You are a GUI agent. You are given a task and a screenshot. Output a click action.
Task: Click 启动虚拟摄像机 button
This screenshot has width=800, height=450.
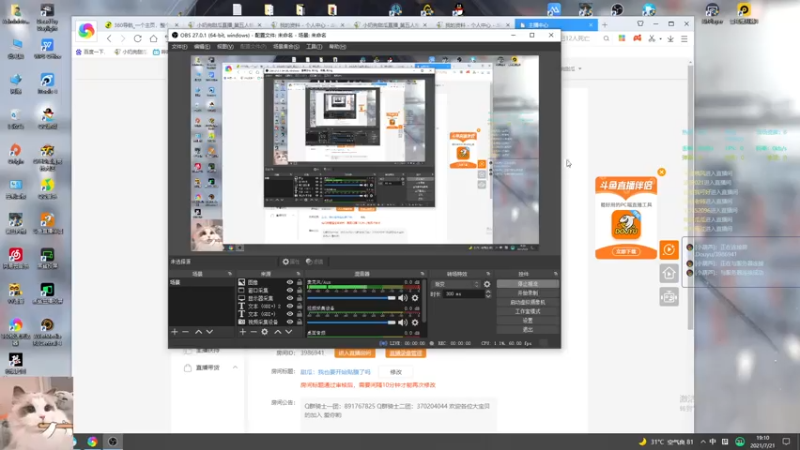pyautogui.click(x=528, y=302)
